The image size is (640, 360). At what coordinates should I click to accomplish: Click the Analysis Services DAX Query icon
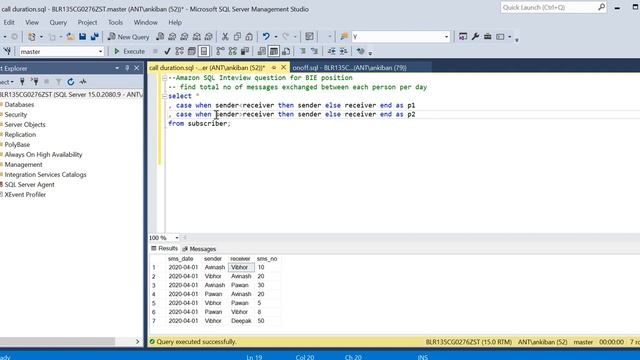(x=209, y=37)
